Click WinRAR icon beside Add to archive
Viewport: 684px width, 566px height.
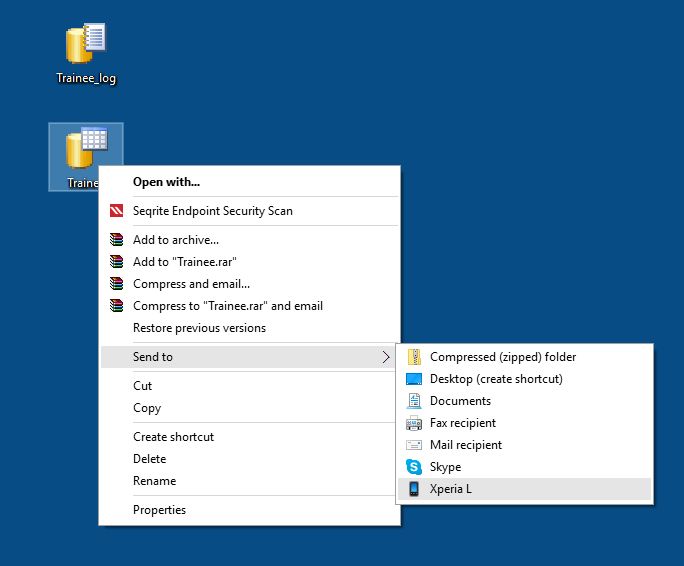[x=116, y=240]
